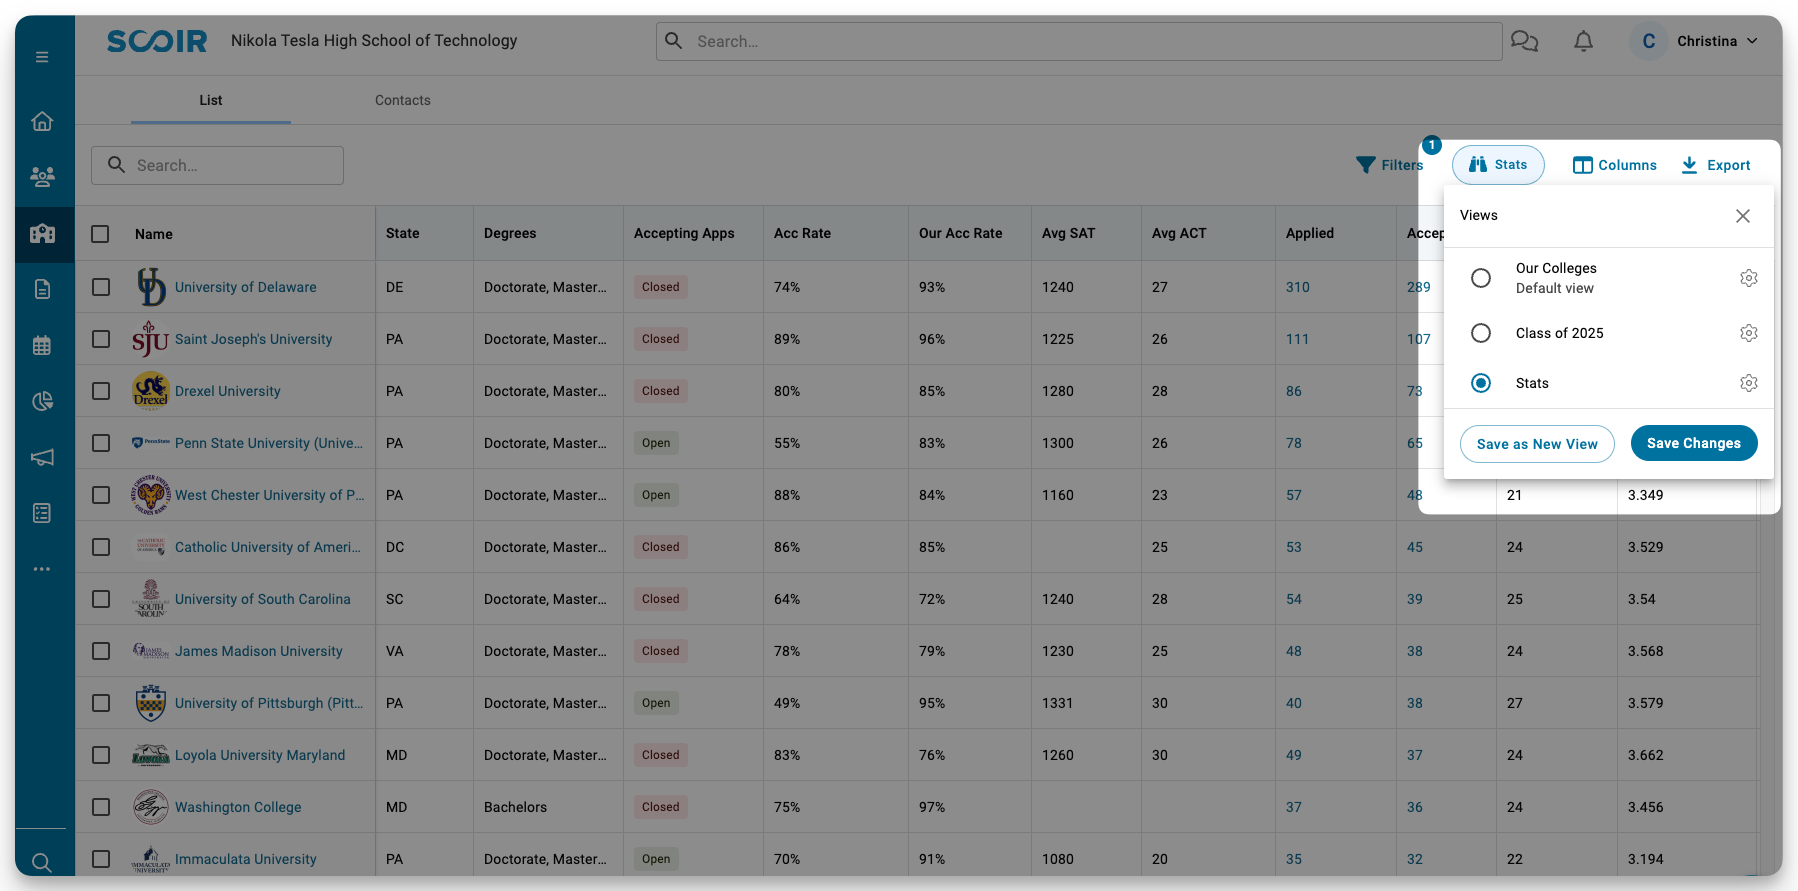Open the Students group icon in sidebar
1798x891 pixels.
pyautogui.click(x=42, y=177)
